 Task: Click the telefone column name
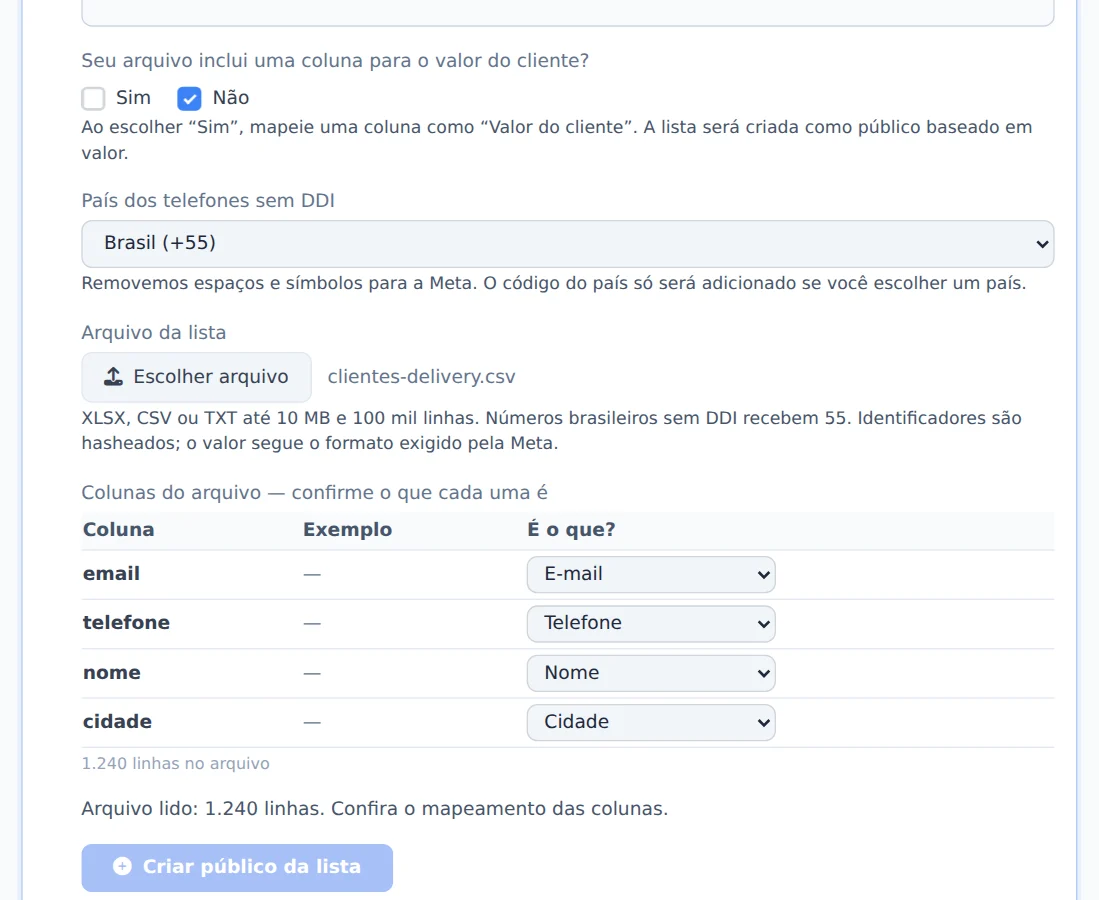point(126,623)
